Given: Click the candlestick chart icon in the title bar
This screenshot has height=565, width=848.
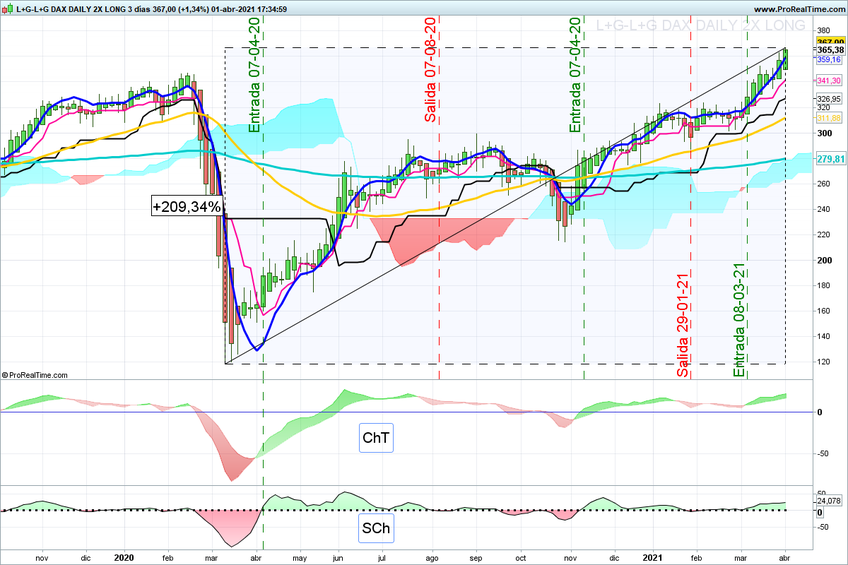Looking at the screenshot, I should coord(8,9).
